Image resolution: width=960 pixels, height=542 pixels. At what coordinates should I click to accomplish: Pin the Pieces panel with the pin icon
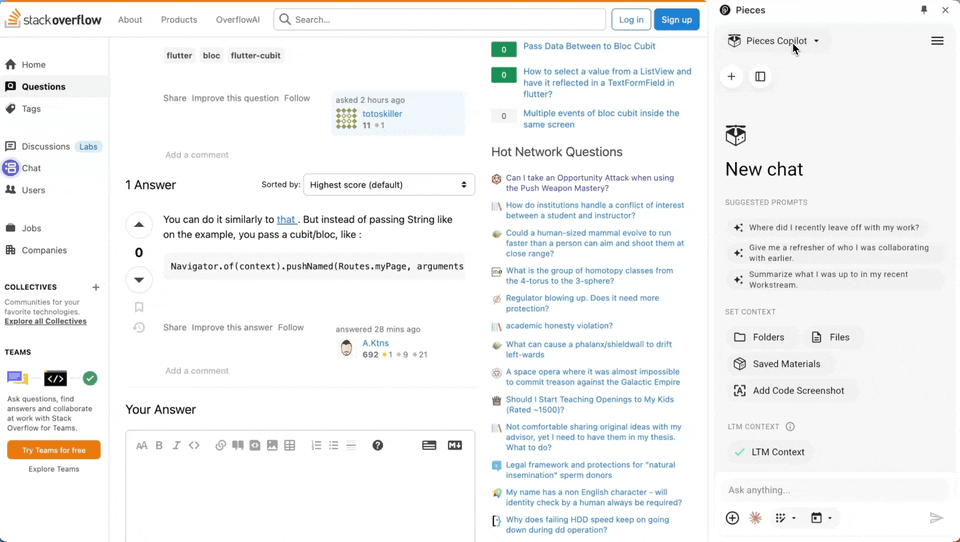point(924,10)
